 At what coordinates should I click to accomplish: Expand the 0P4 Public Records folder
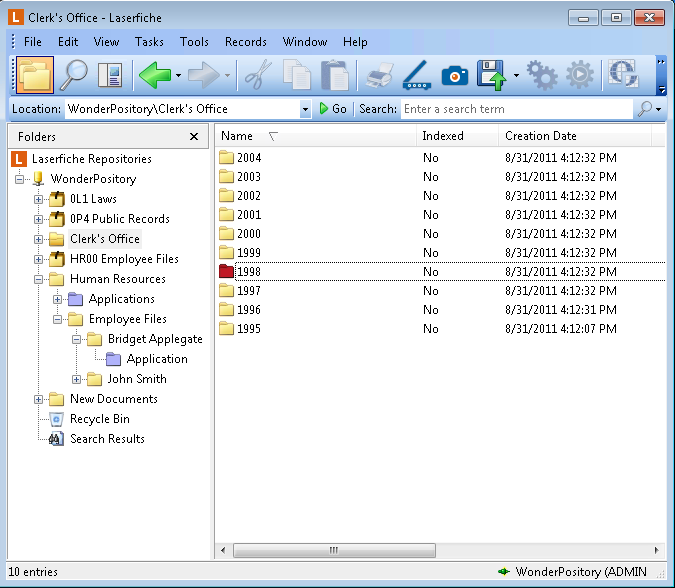38,219
